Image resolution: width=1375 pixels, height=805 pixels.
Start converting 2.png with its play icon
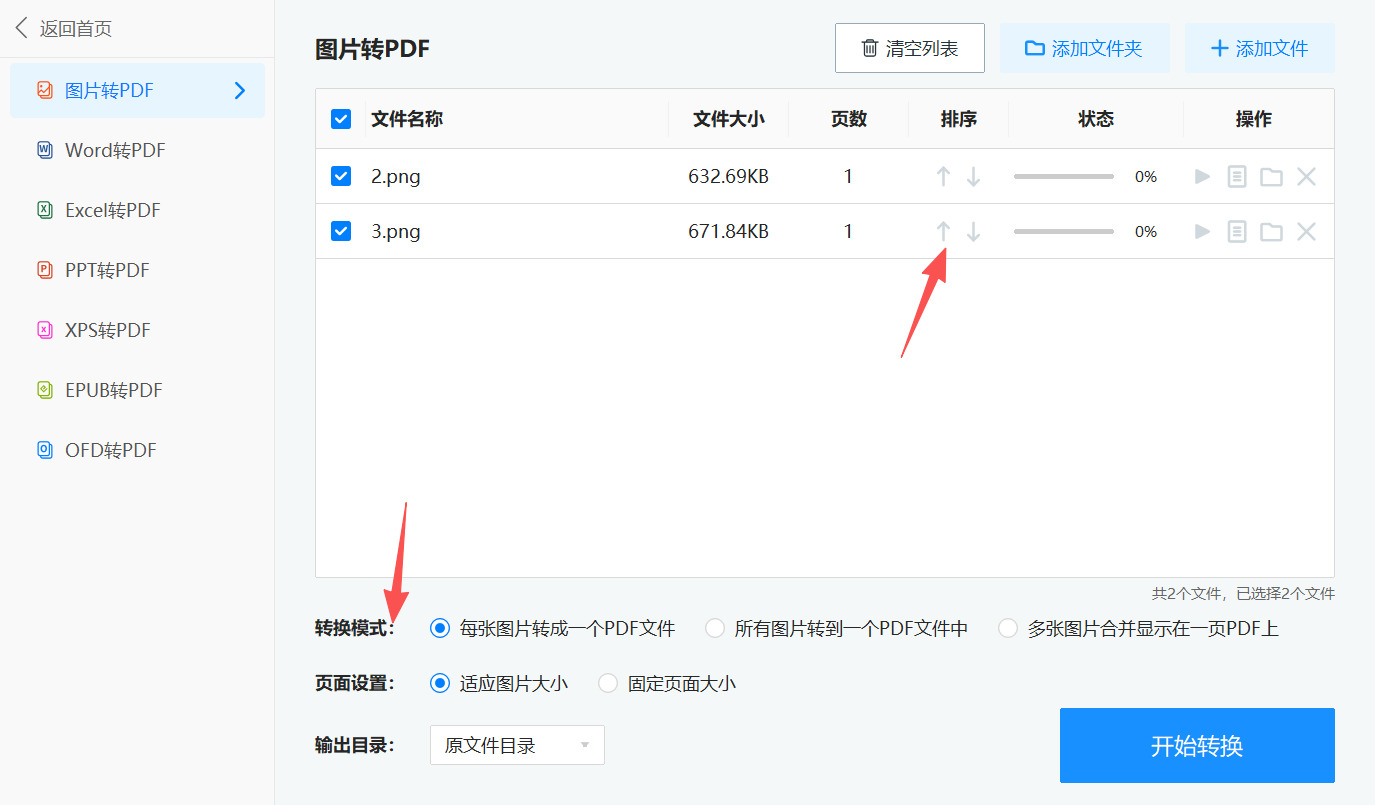[1201, 176]
